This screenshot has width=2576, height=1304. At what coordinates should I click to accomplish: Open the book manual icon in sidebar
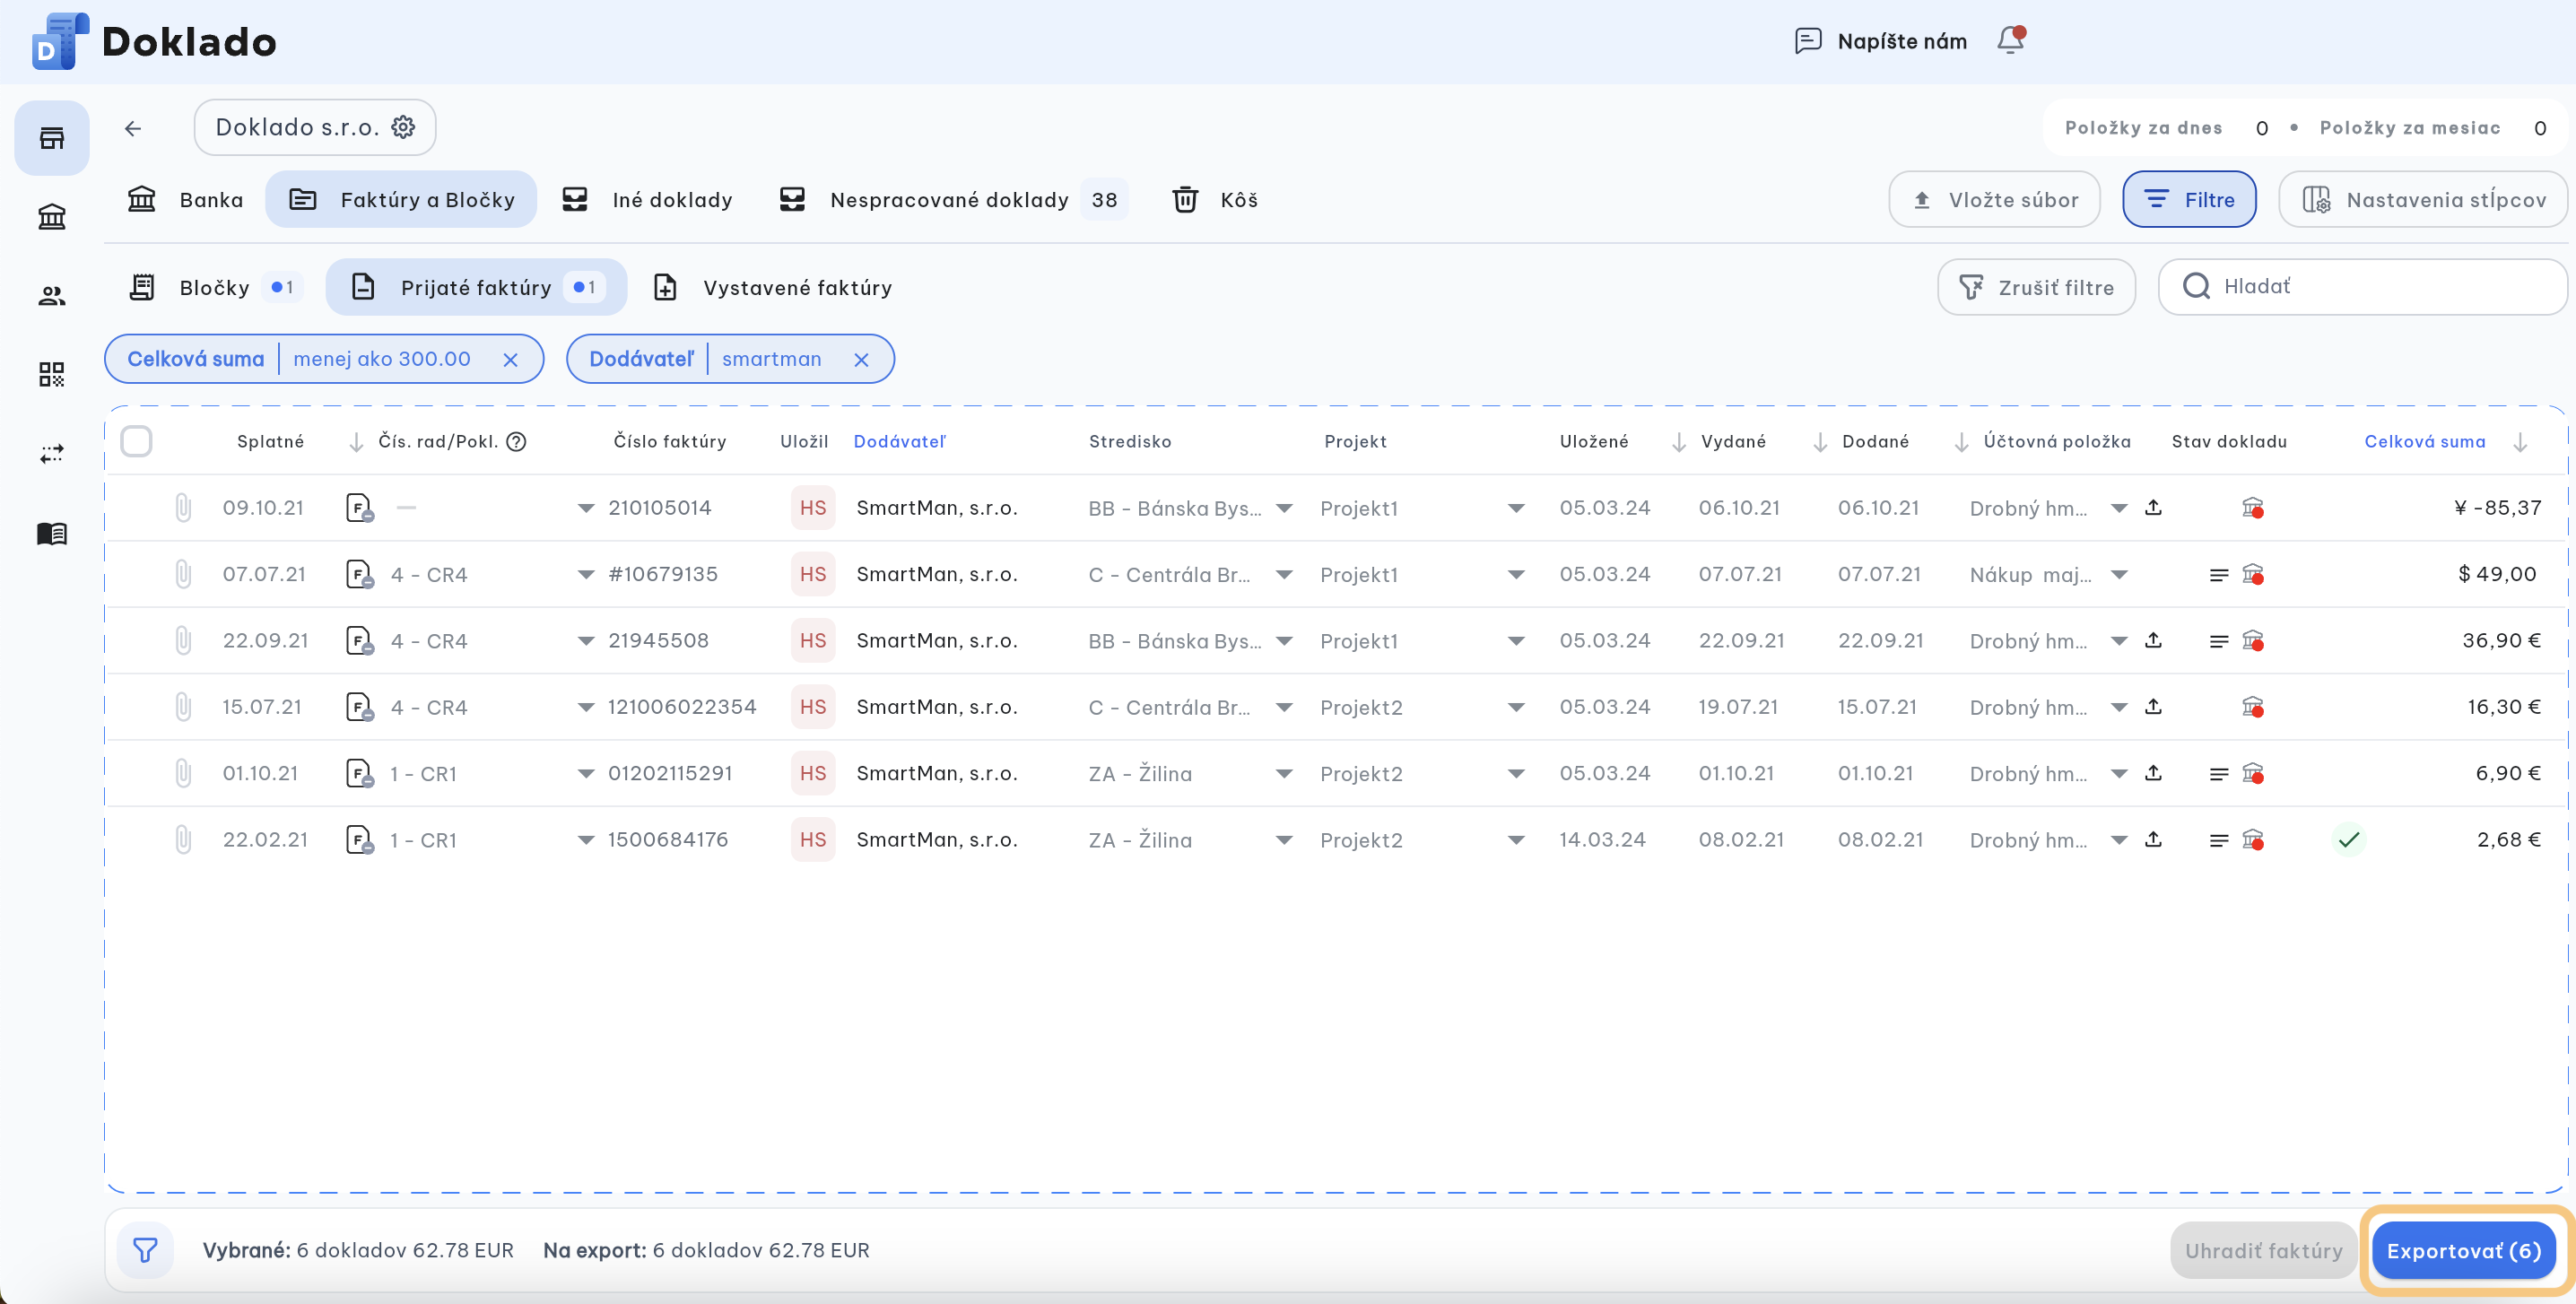click(52, 533)
